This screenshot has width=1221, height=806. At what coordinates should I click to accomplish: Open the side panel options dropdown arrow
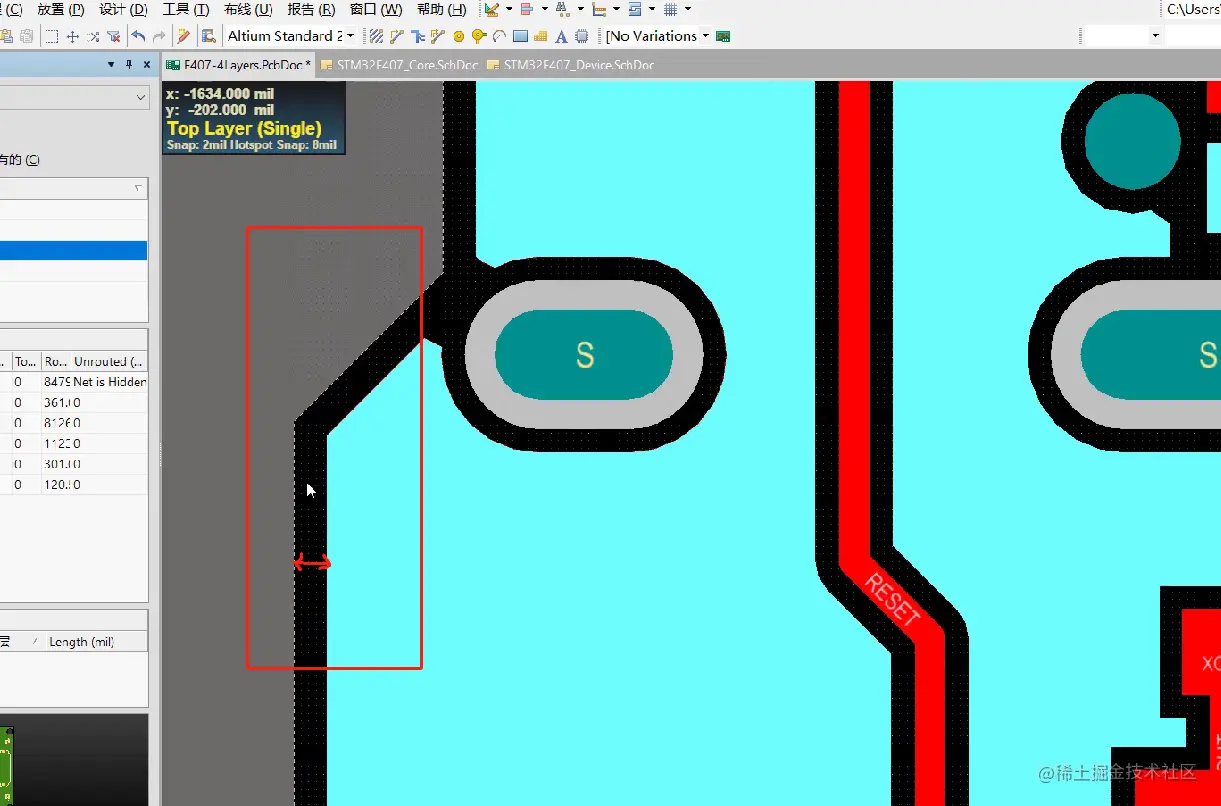click(111, 64)
